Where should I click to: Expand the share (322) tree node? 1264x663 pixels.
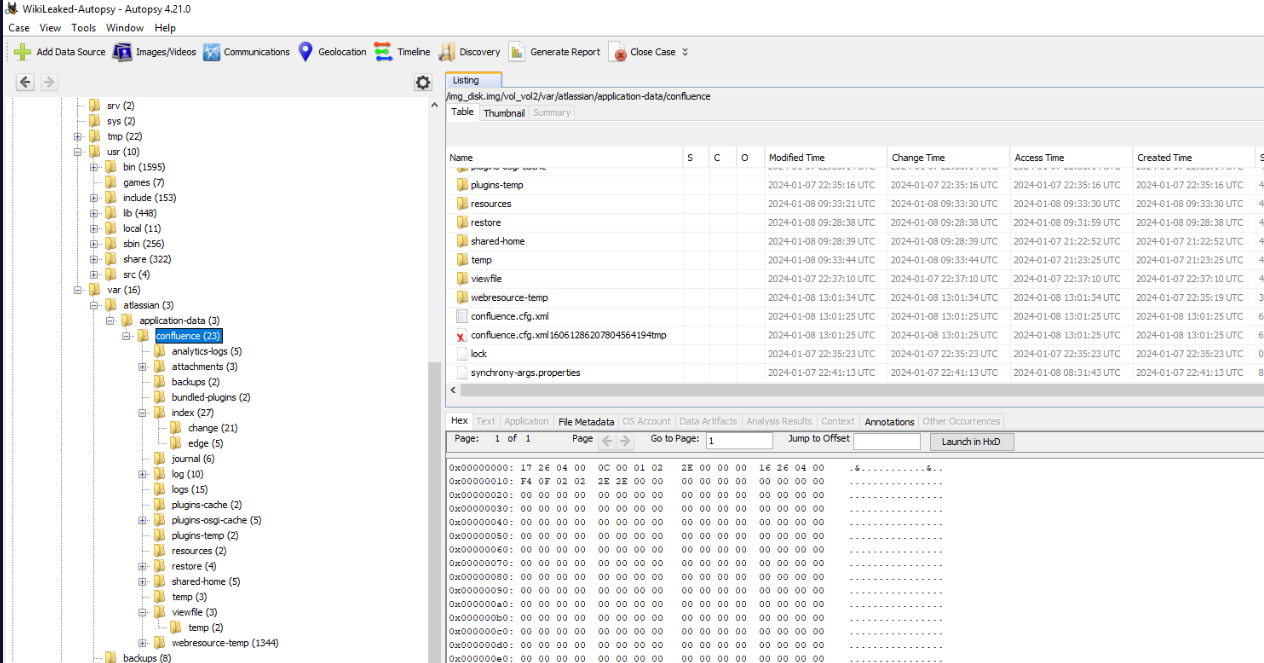pyautogui.click(x=94, y=259)
